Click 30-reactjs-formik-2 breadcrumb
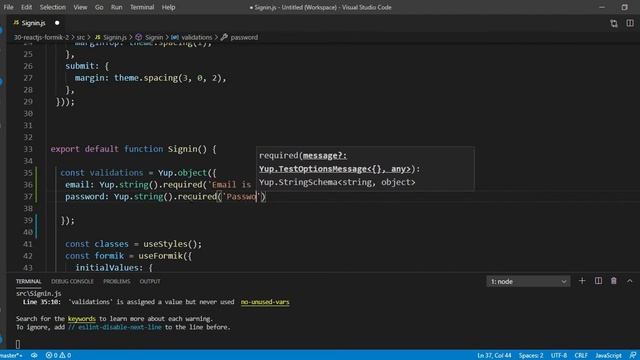This screenshot has width=640, height=360. (41, 37)
